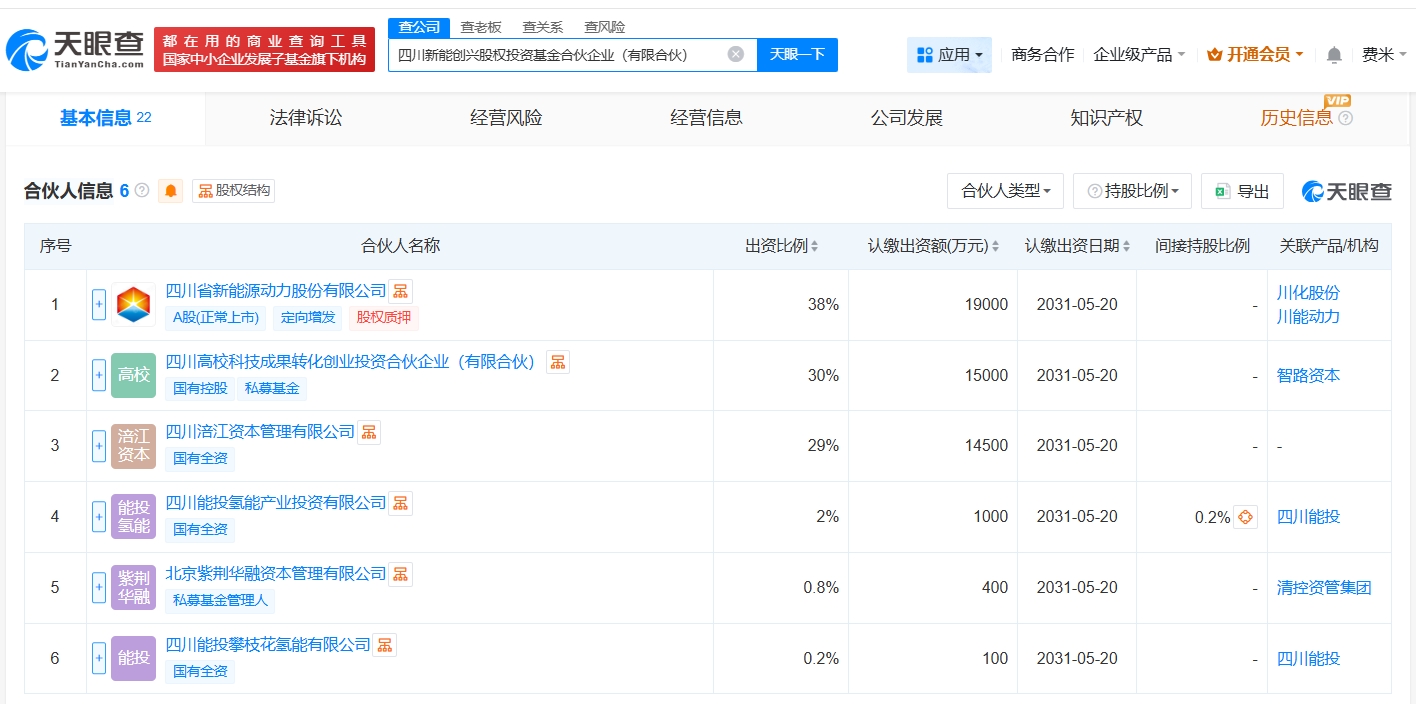Expand row 1 四川省新能源动力 details
This screenshot has width=1416, height=704.
click(x=99, y=305)
